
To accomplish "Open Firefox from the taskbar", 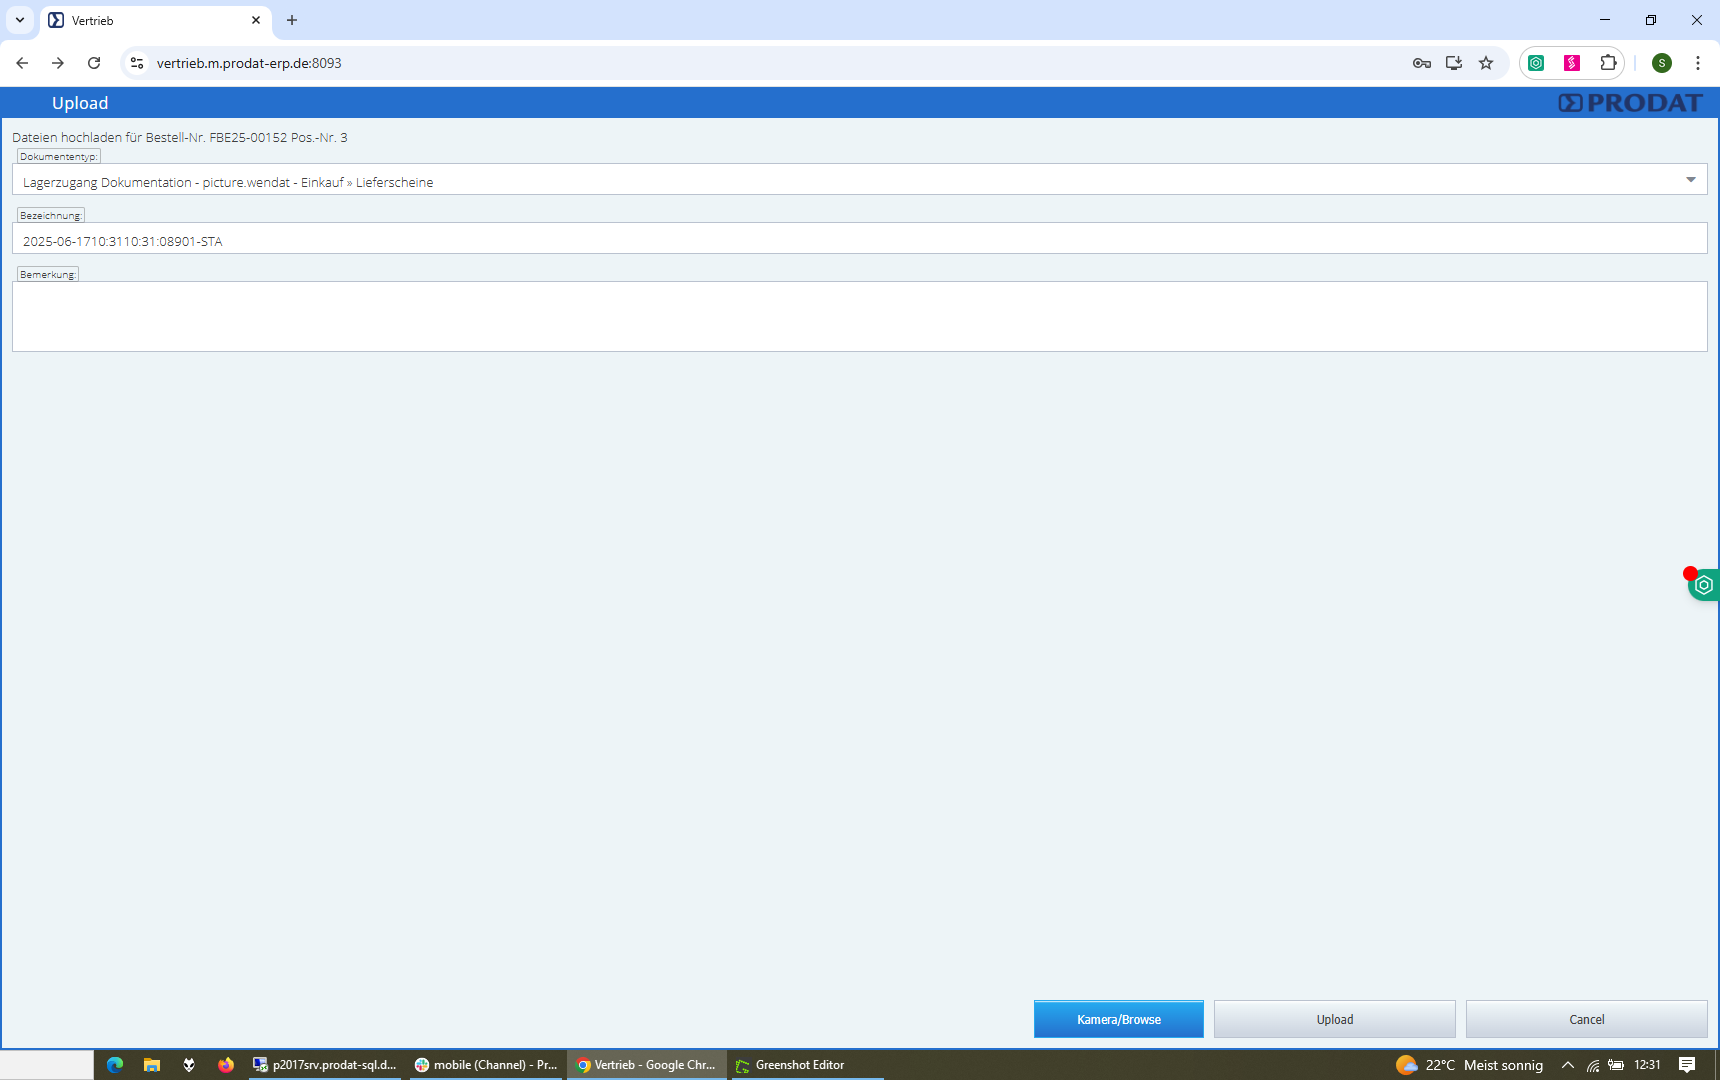I will (226, 1065).
